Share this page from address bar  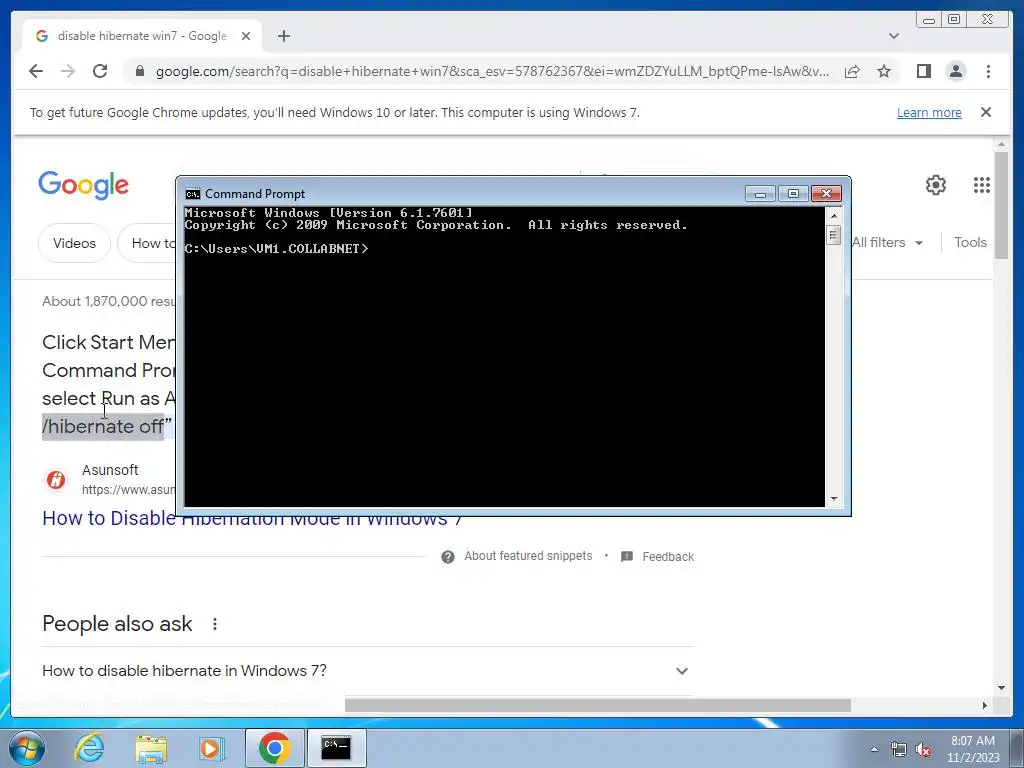(852, 71)
